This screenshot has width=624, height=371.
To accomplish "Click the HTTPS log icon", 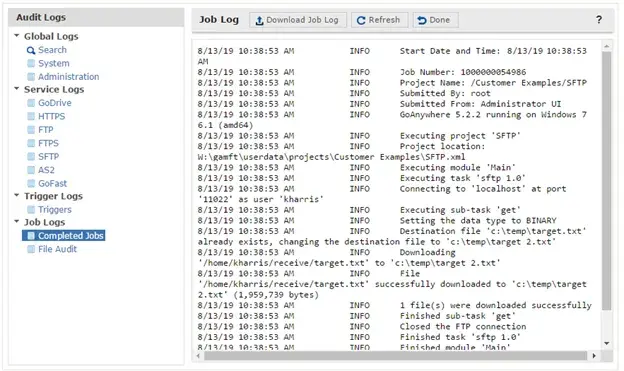I will click(31, 116).
